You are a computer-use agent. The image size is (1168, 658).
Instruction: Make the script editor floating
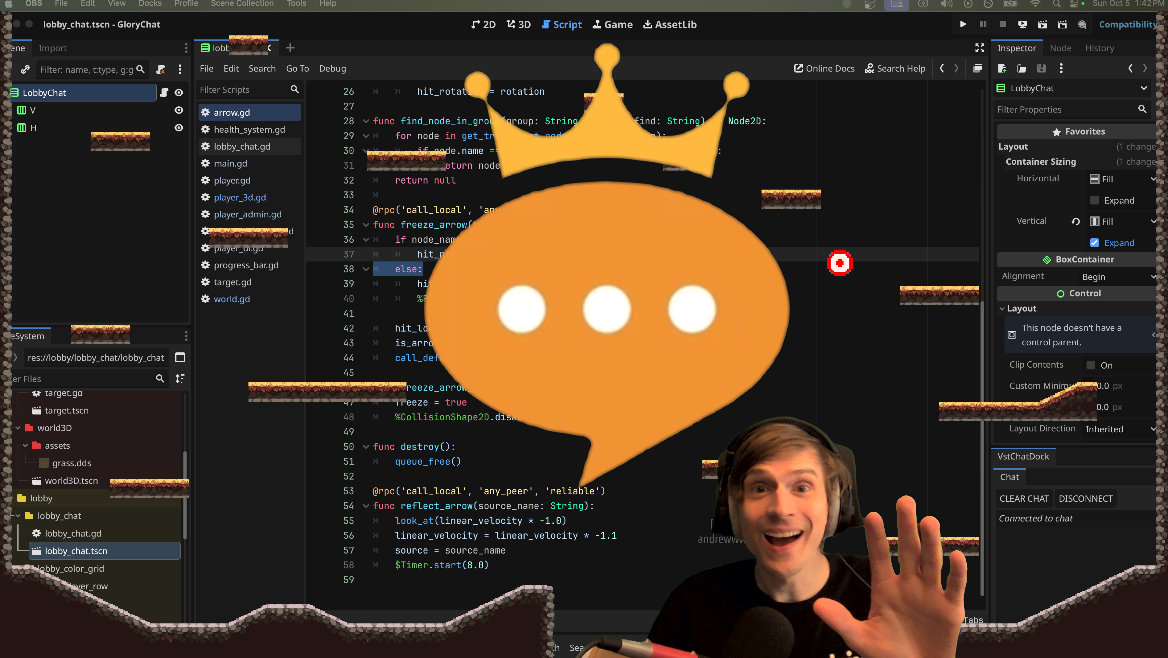point(977,69)
